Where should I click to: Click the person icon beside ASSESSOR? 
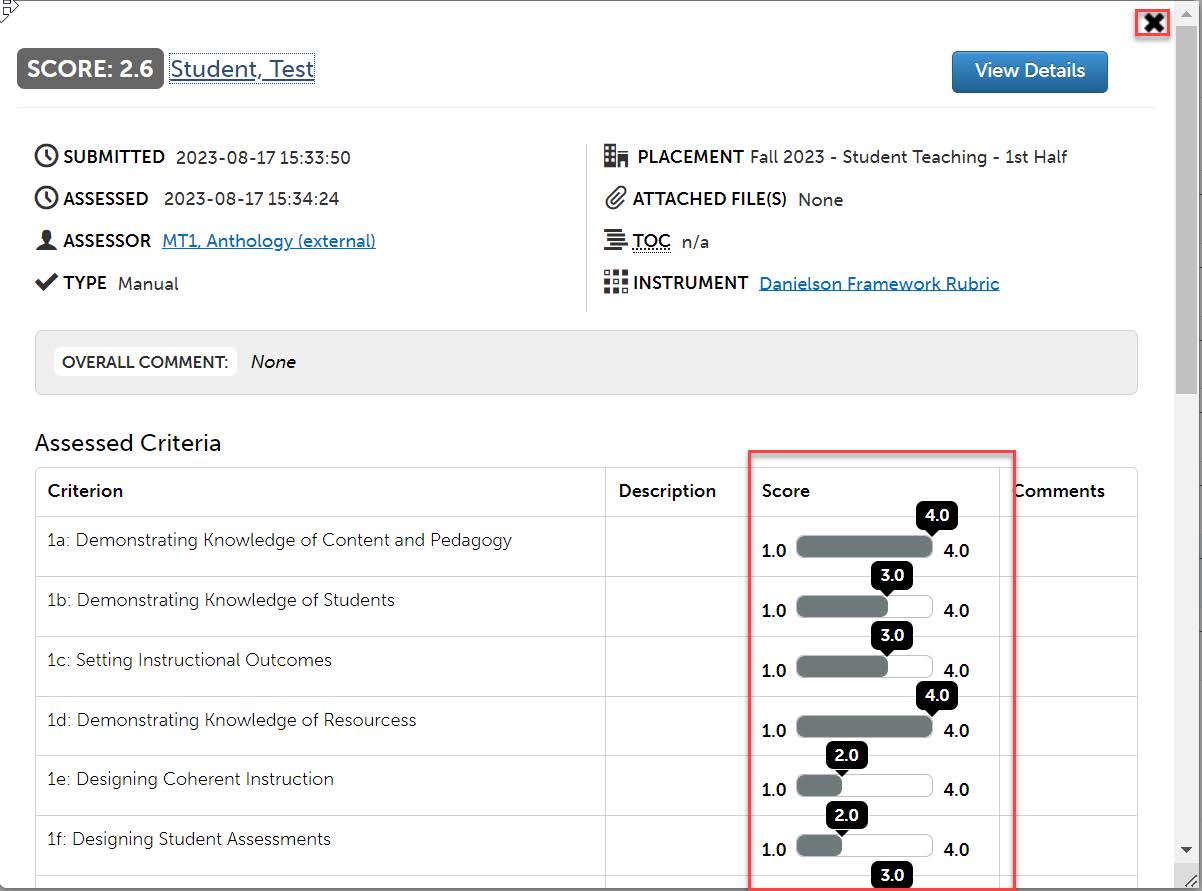[x=46, y=240]
